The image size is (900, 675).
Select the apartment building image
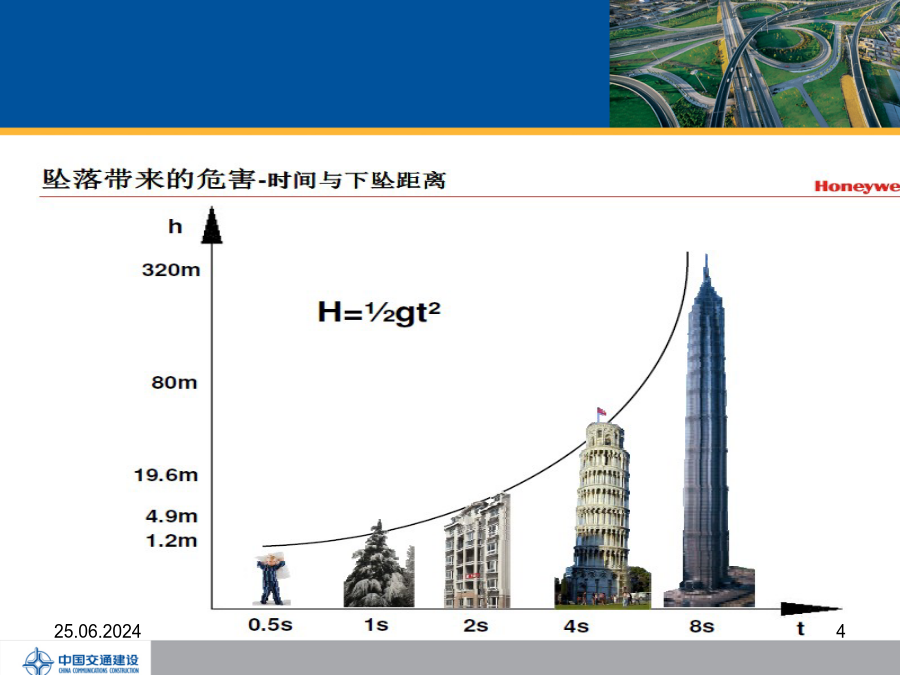click(477, 551)
